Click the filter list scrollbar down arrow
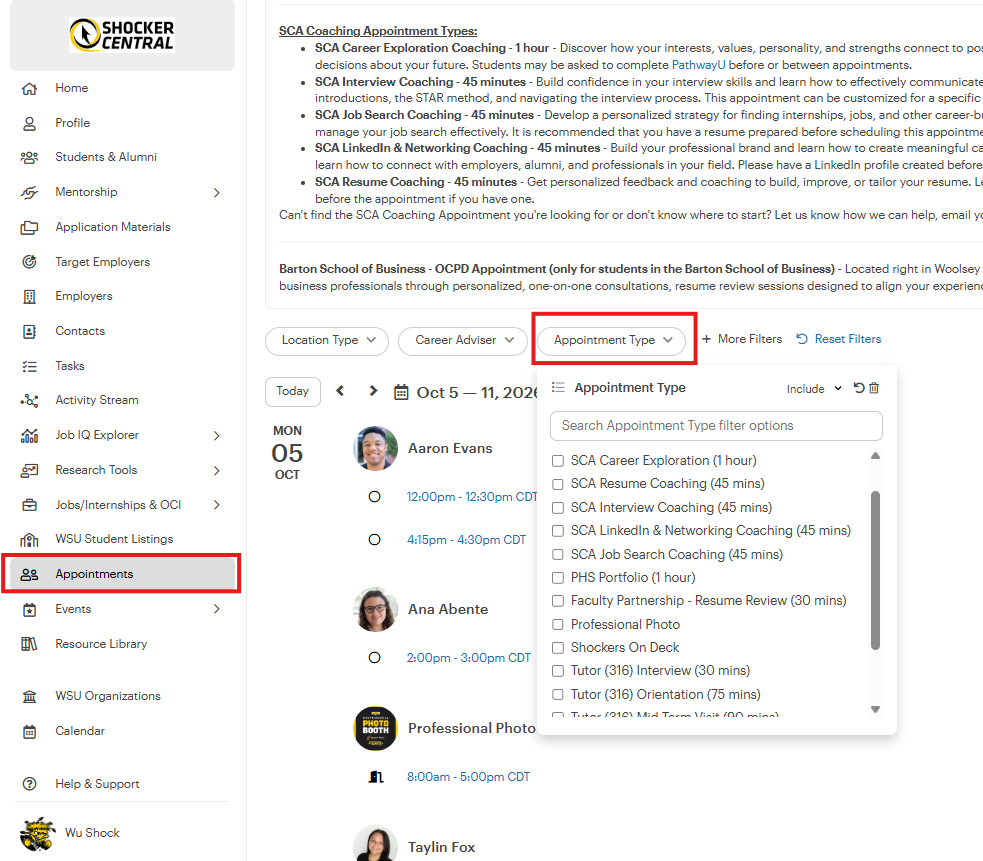The image size is (983, 861). click(x=876, y=710)
